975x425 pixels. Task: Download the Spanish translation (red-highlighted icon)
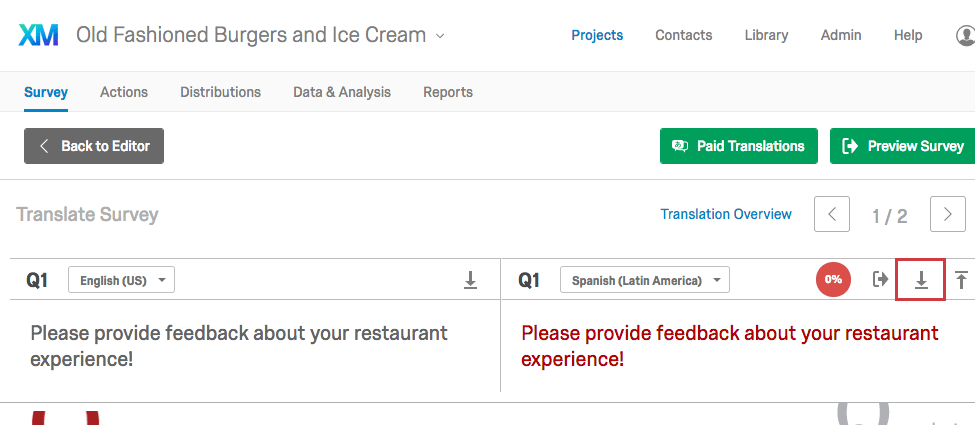click(921, 280)
